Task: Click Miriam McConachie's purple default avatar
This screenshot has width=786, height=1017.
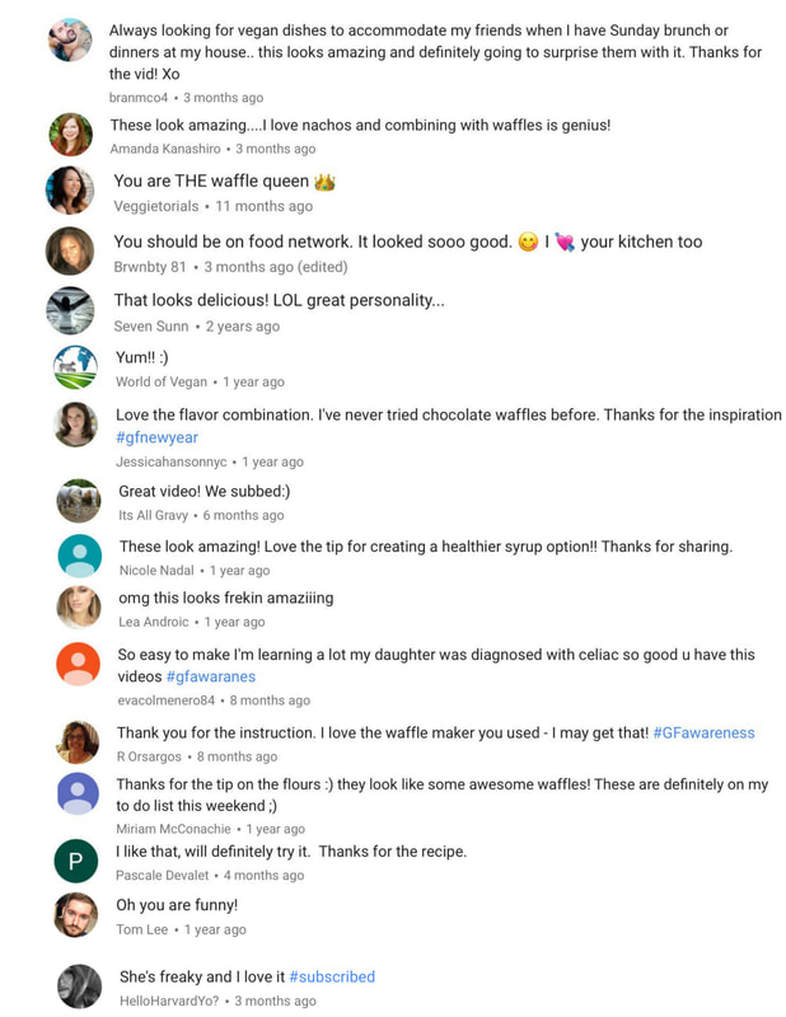Action: pyautogui.click(x=78, y=794)
